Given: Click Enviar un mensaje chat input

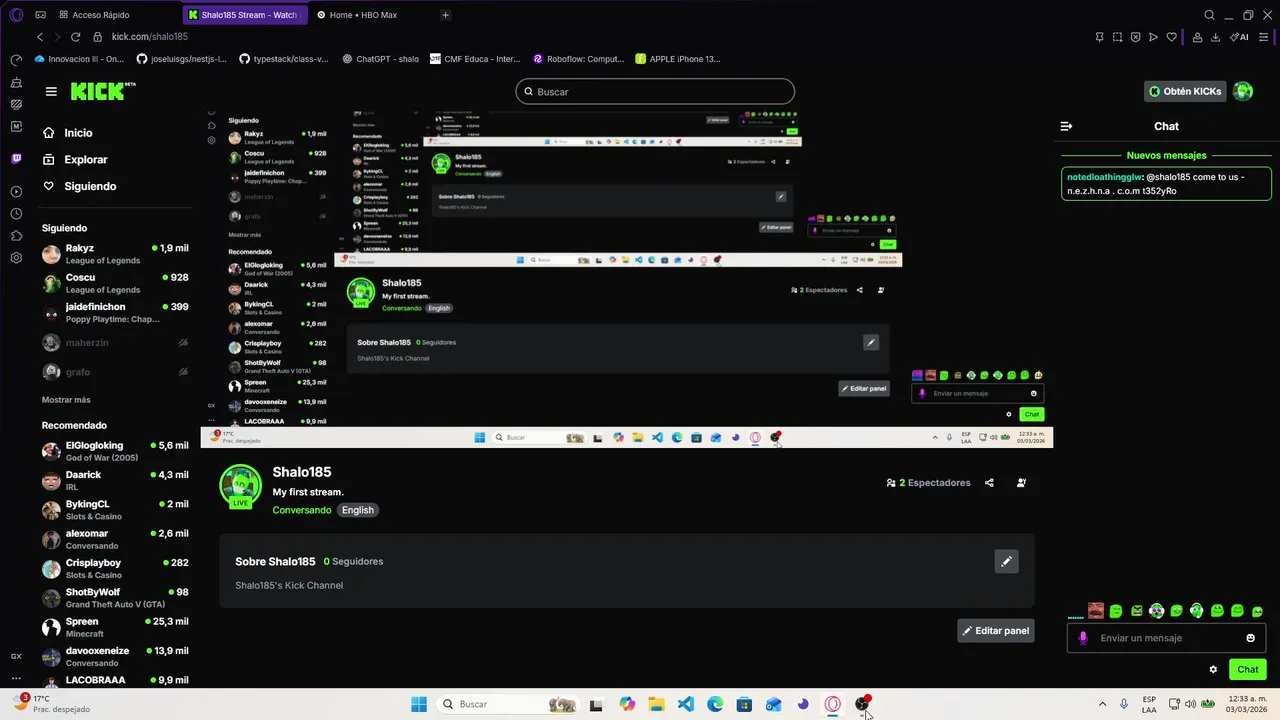Looking at the screenshot, I should click(x=1166, y=638).
